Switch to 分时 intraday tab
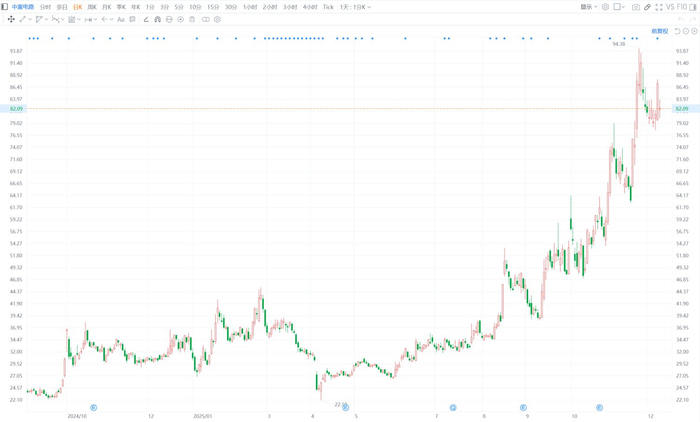 click(x=45, y=7)
